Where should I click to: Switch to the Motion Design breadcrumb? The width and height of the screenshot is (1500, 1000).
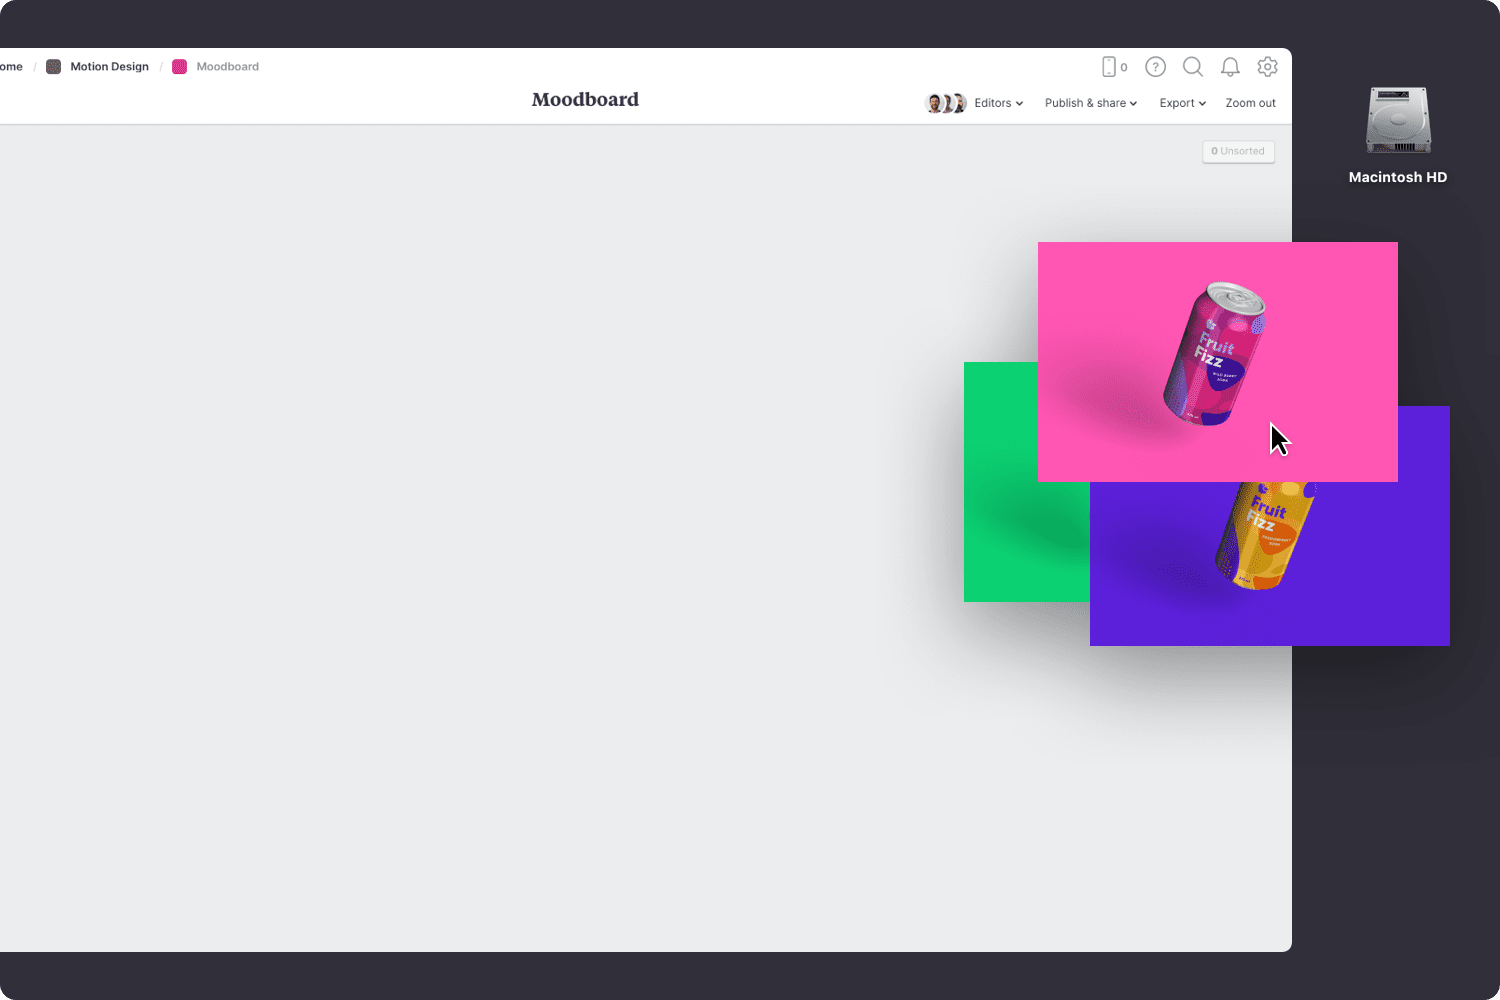[108, 66]
